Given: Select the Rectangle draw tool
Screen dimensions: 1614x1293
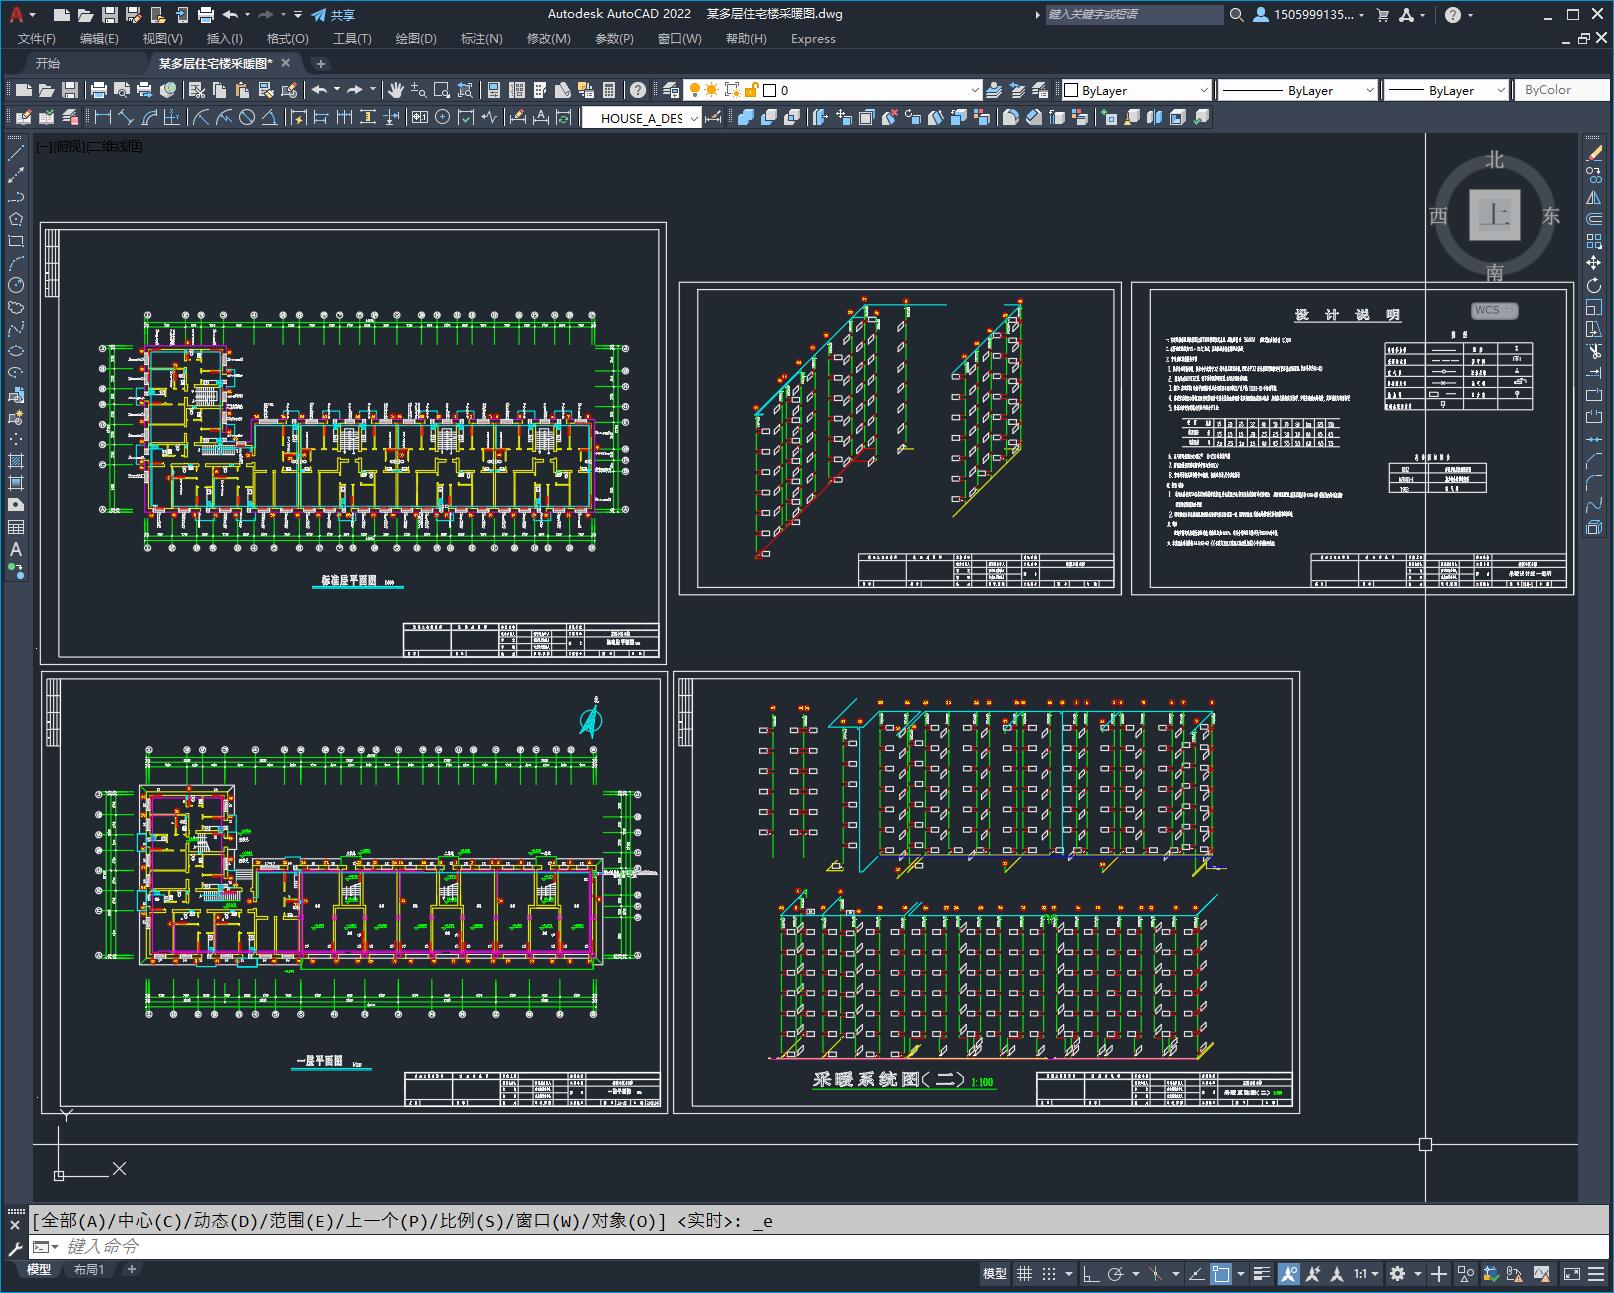Looking at the screenshot, I should 16,241.
